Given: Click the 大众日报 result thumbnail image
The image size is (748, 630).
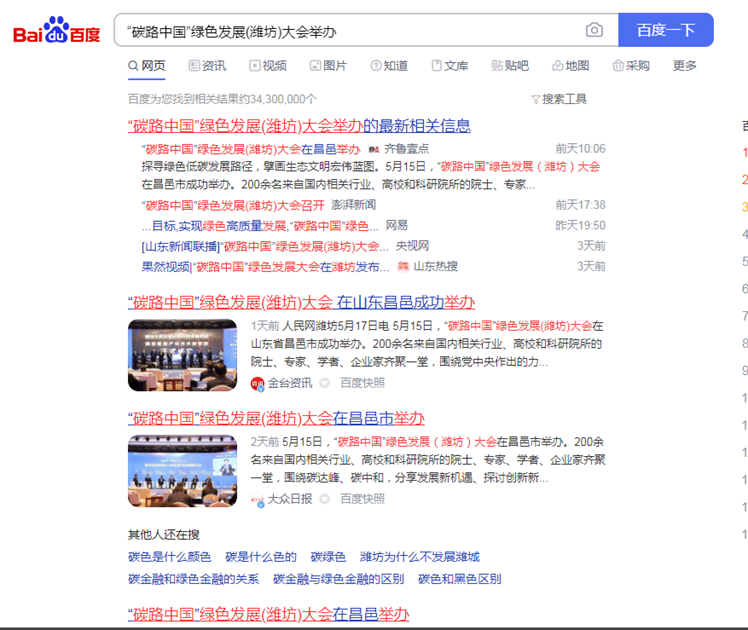Looking at the screenshot, I should [x=182, y=471].
